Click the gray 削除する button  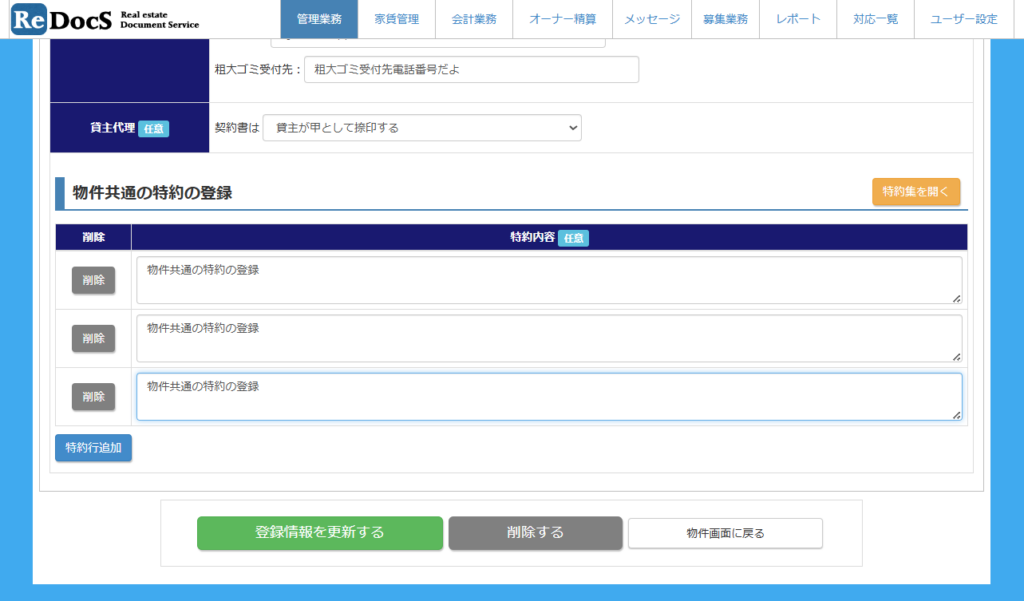pos(536,532)
